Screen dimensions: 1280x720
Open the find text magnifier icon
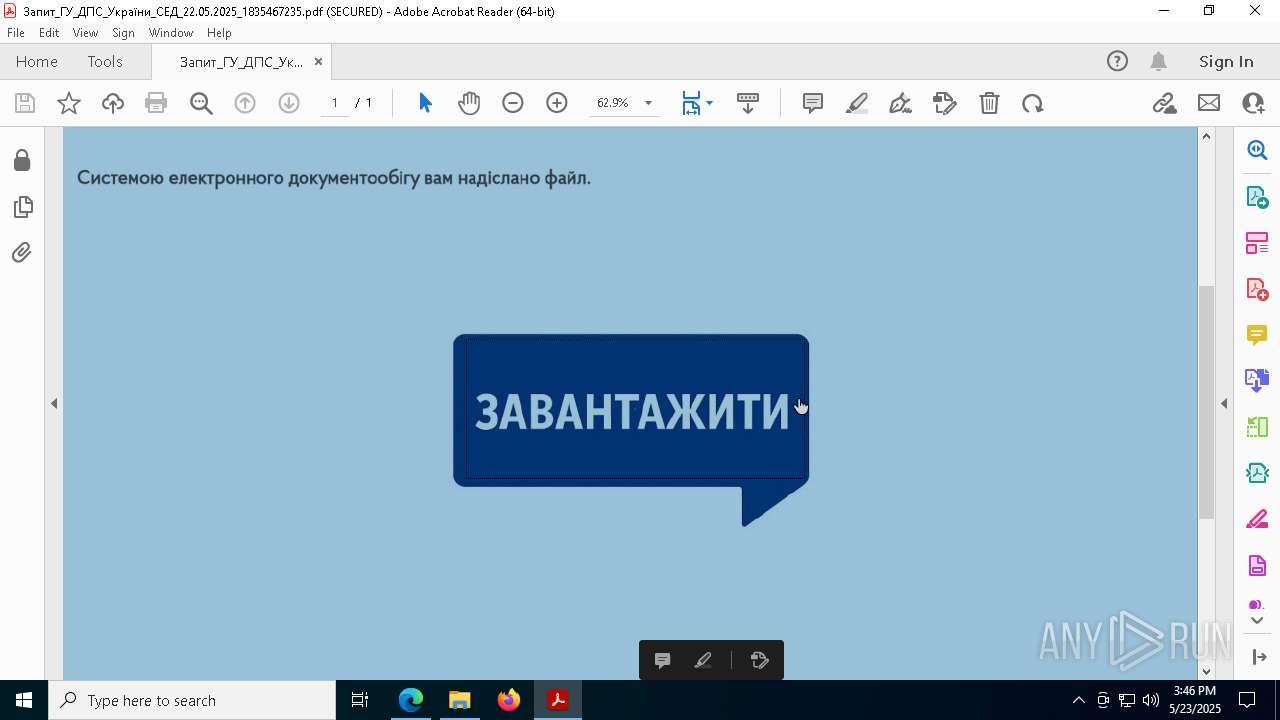tap(201, 103)
